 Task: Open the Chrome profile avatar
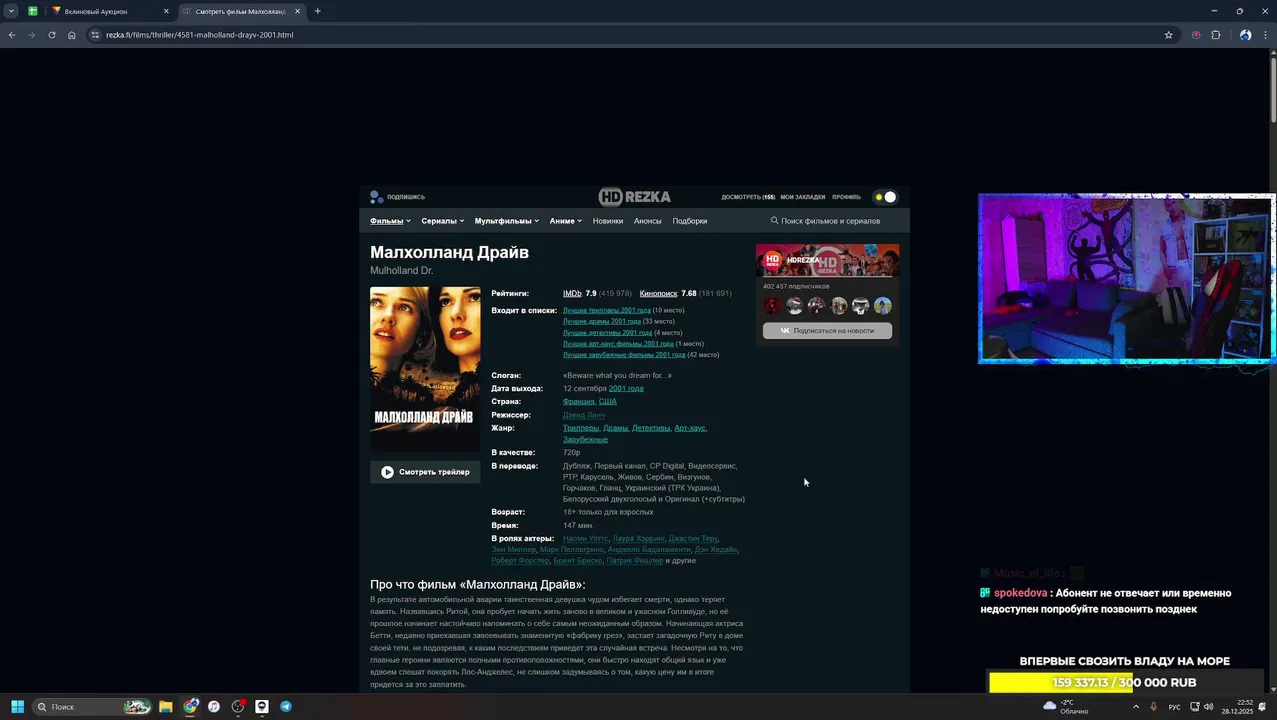pos(1245,35)
